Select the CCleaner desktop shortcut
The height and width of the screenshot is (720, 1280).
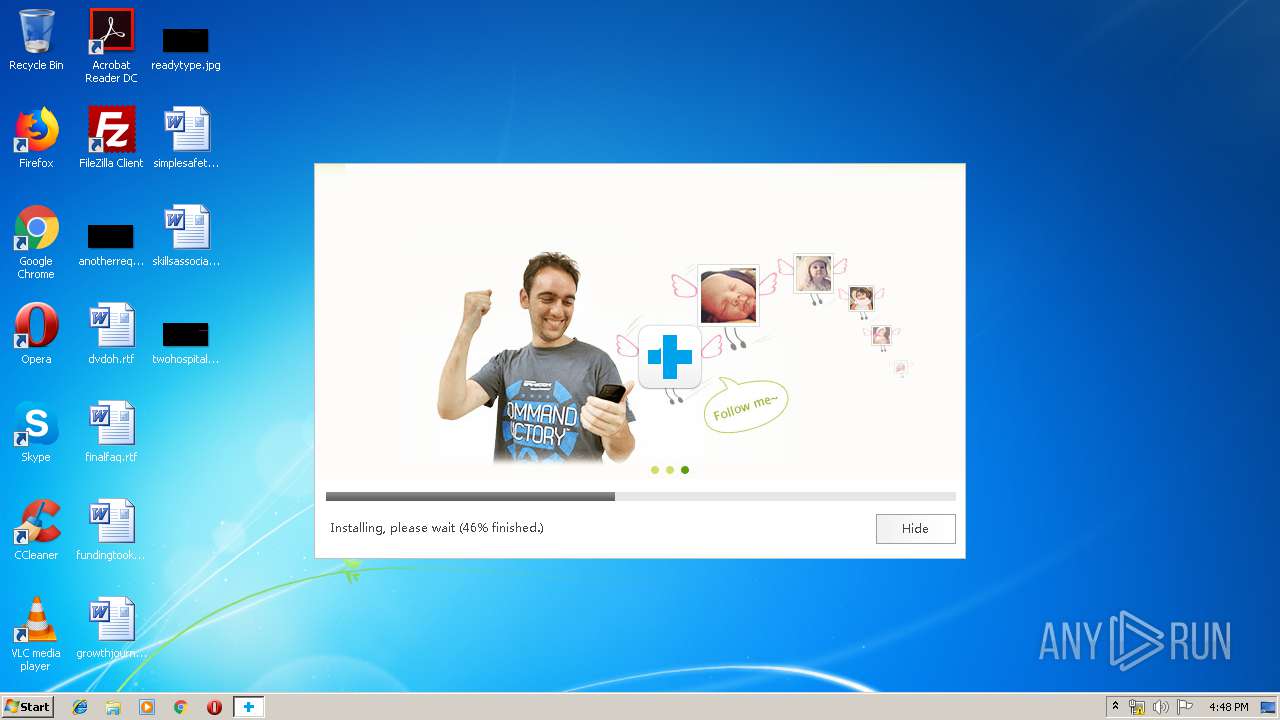point(36,531)
